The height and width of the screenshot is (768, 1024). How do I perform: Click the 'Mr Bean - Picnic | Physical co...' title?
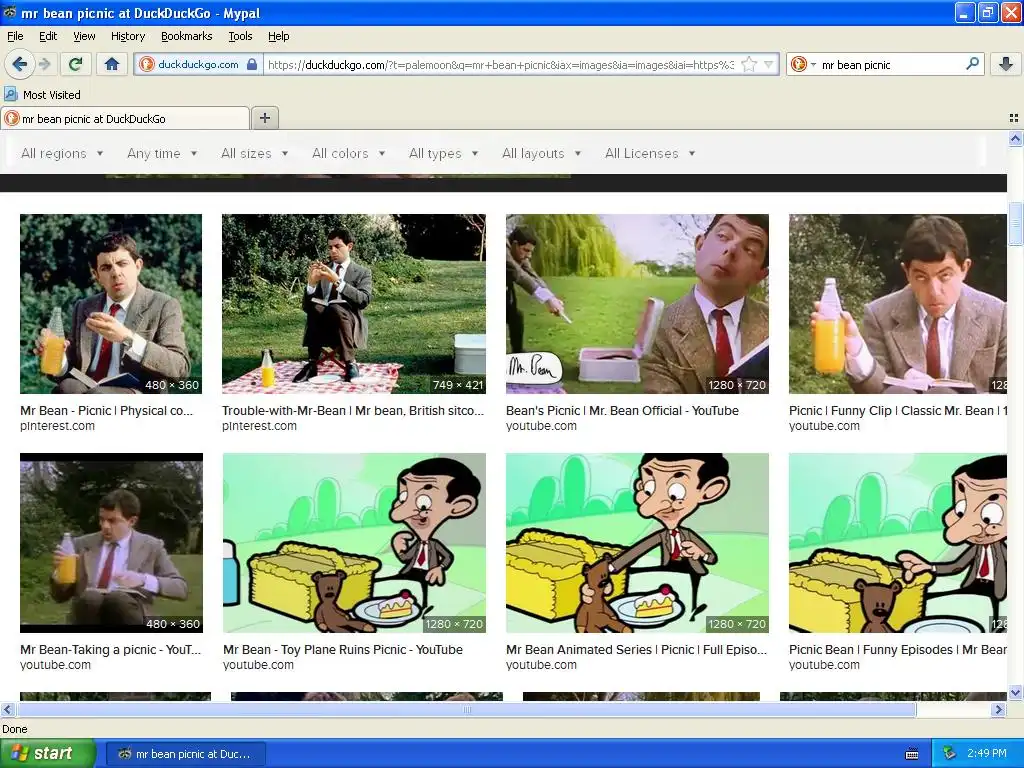click(x=106, y=411)
